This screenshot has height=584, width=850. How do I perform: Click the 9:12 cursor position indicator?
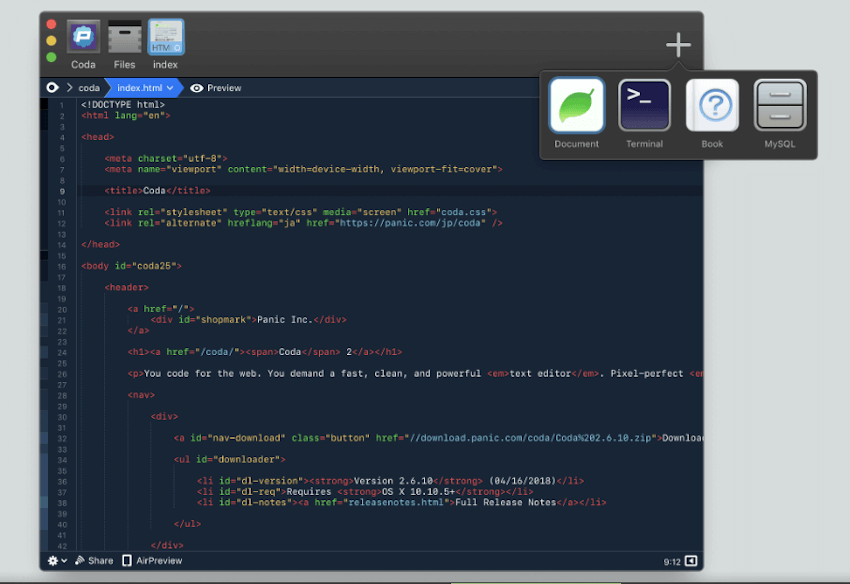(672, 562)
